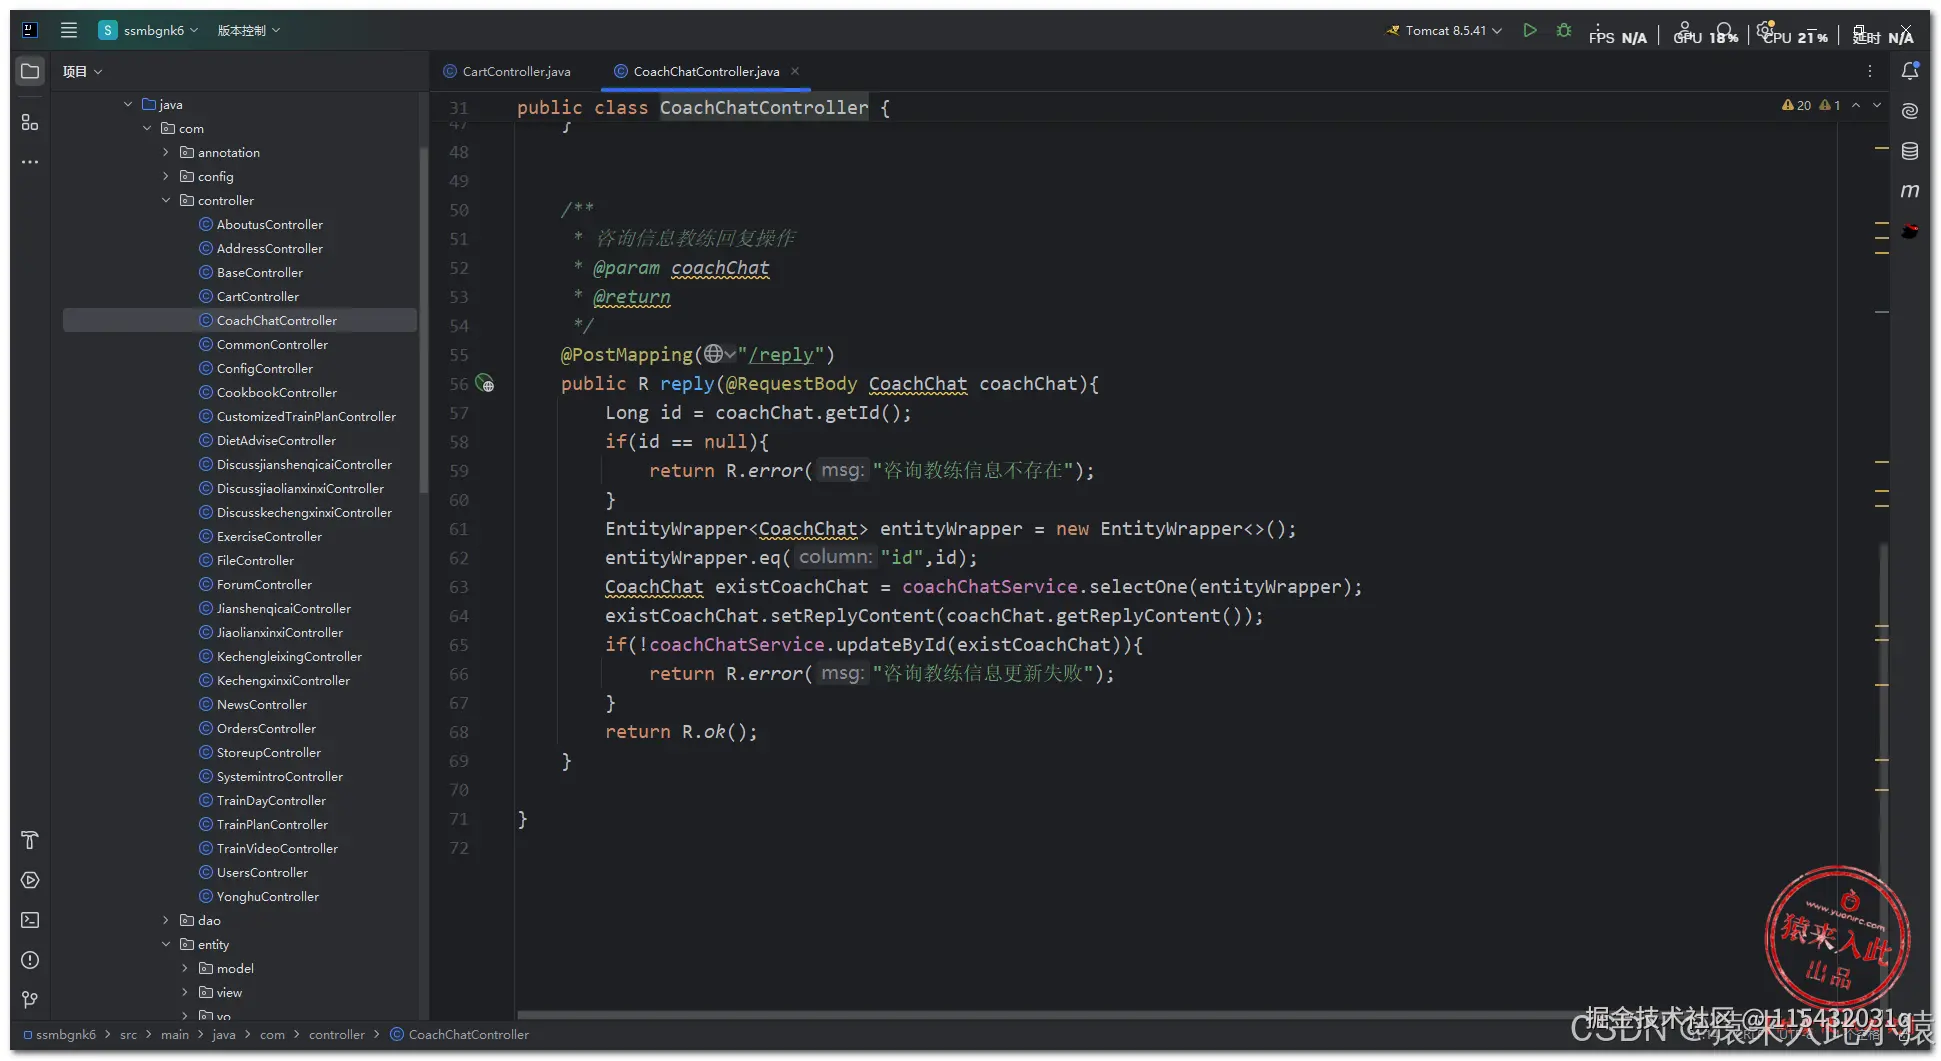Close the CoachChatController.java tab
Viewport: 1941px width, 1061px height.
click(x=795, y=71)
